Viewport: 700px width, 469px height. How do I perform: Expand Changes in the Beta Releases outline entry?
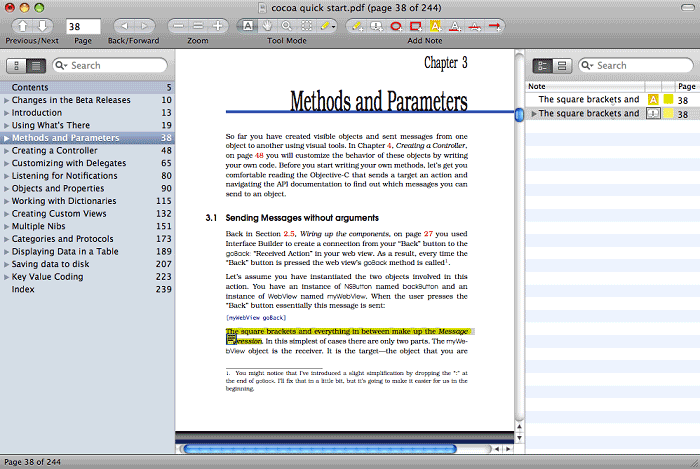click(6, 100)
